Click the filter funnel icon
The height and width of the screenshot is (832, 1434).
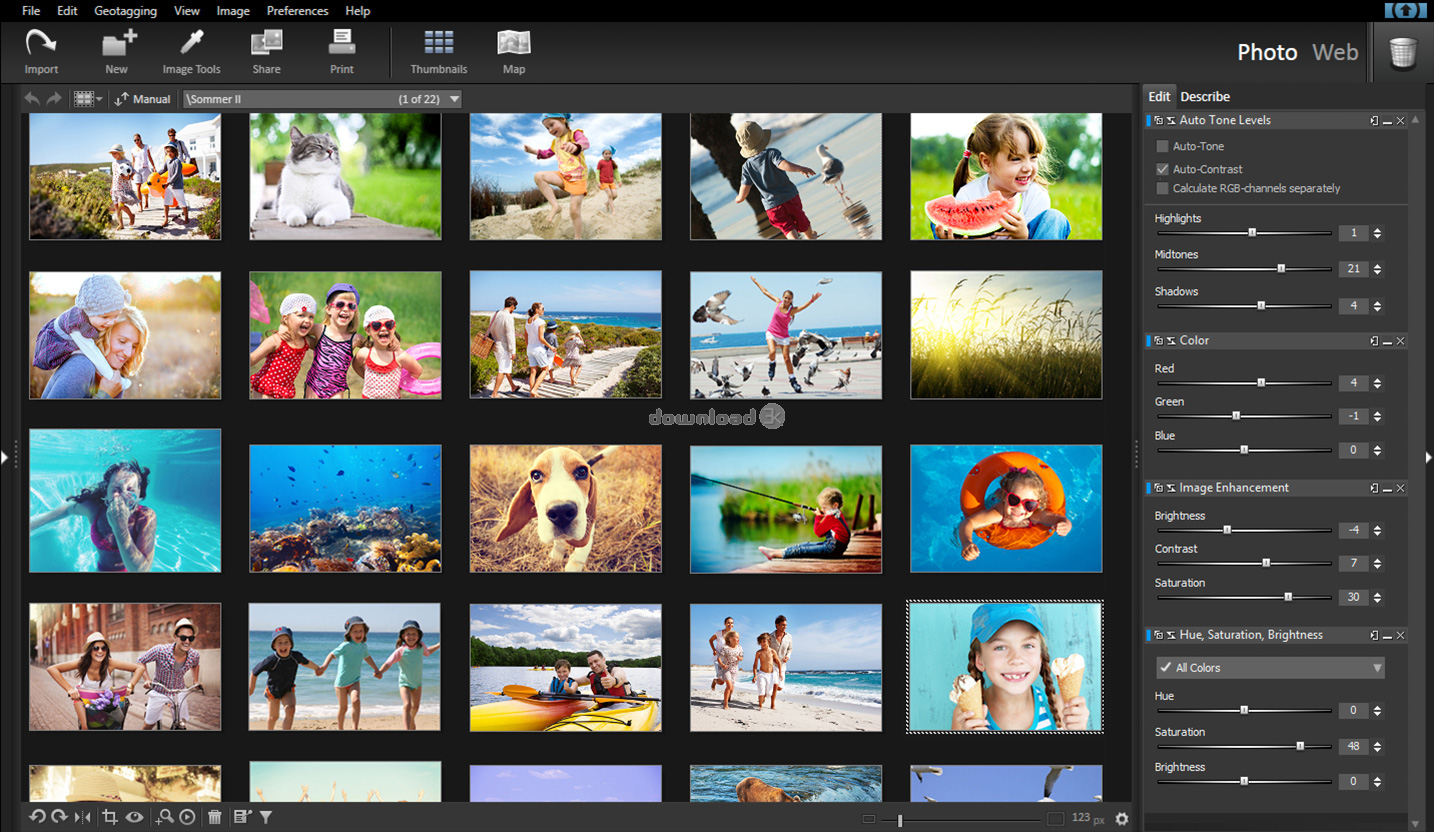coord(266,817)
